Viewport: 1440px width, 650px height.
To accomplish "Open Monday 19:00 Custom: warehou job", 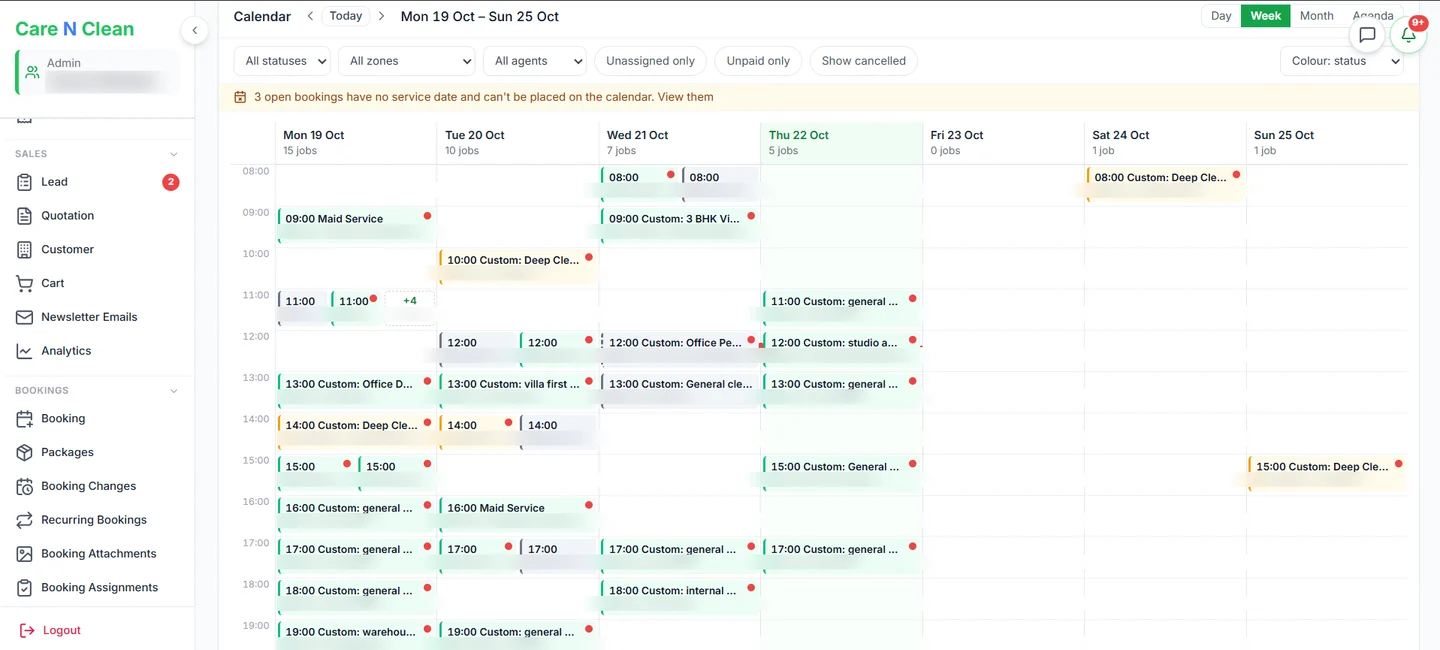I will (x=355, y=637).
